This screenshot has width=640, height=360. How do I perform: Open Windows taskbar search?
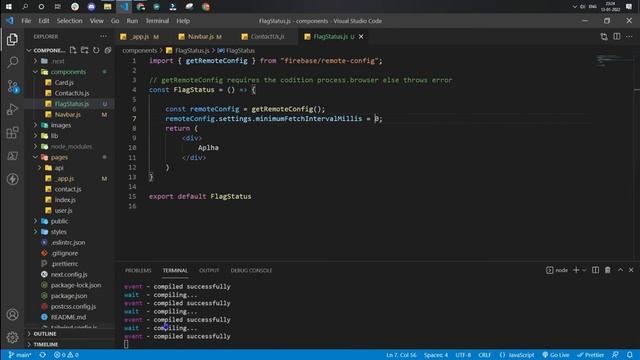pos(25,7)
